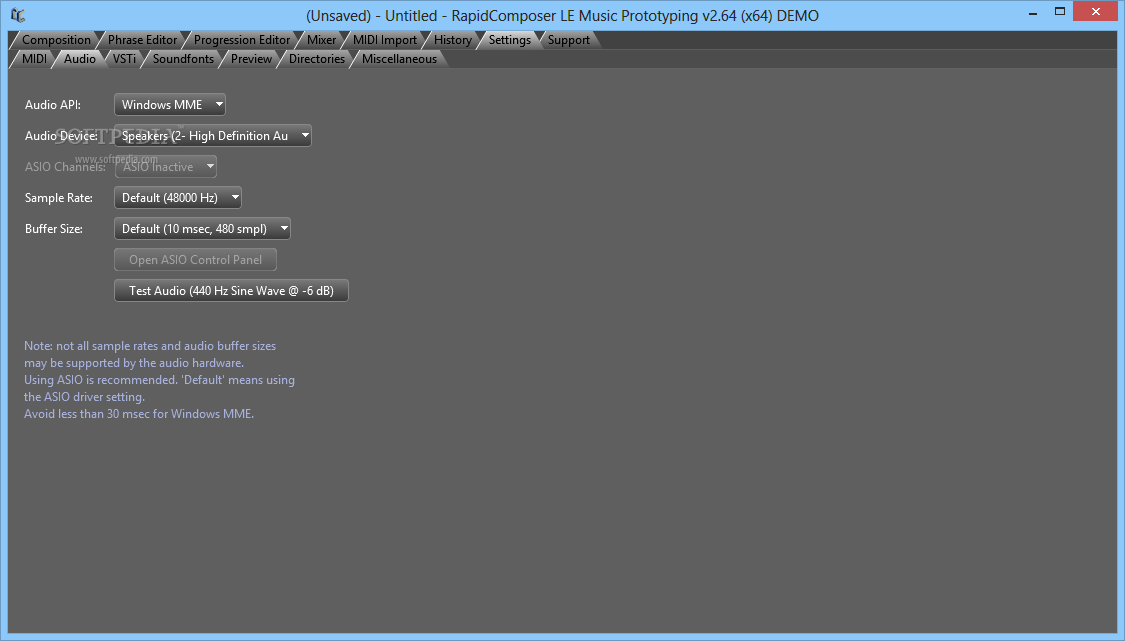Open the Phrase Editor tab
The width and height of the screenshot is (1125, 641).
coord(142,40)
